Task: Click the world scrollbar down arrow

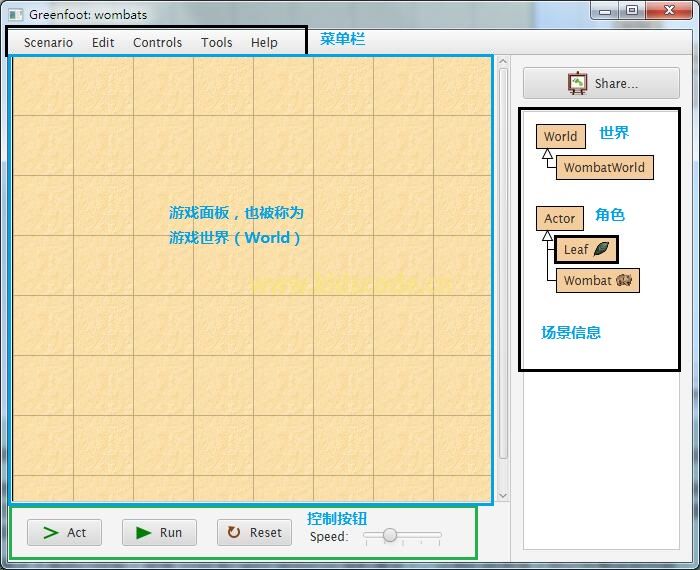Action: tap(503, 495)
